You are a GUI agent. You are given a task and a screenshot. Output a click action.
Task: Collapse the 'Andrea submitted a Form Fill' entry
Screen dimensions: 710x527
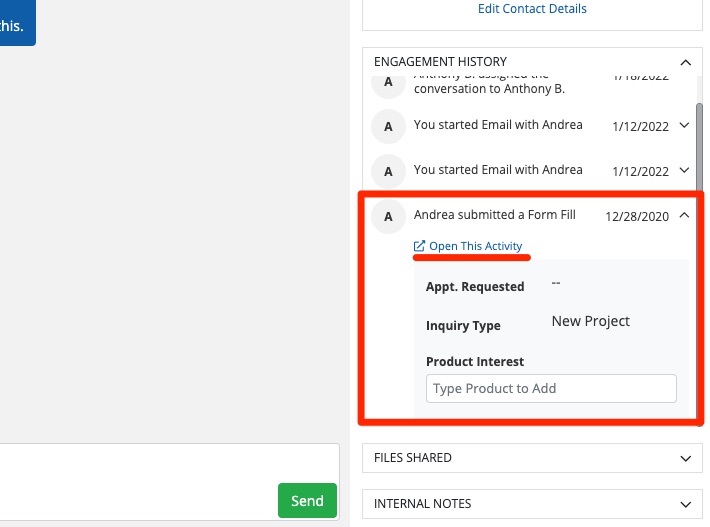pyautogui.click(x=685, y=215)
